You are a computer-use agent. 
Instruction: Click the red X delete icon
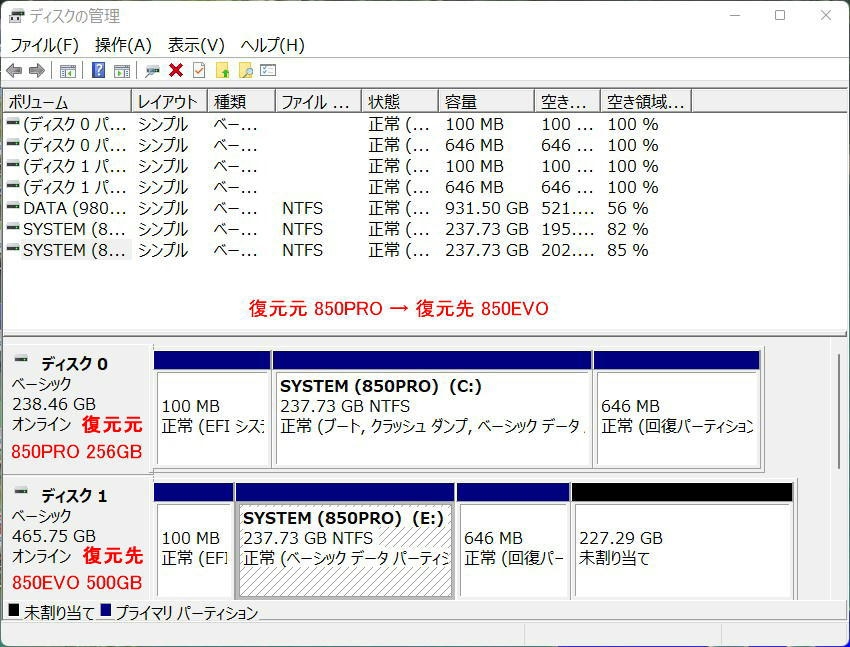176,70
